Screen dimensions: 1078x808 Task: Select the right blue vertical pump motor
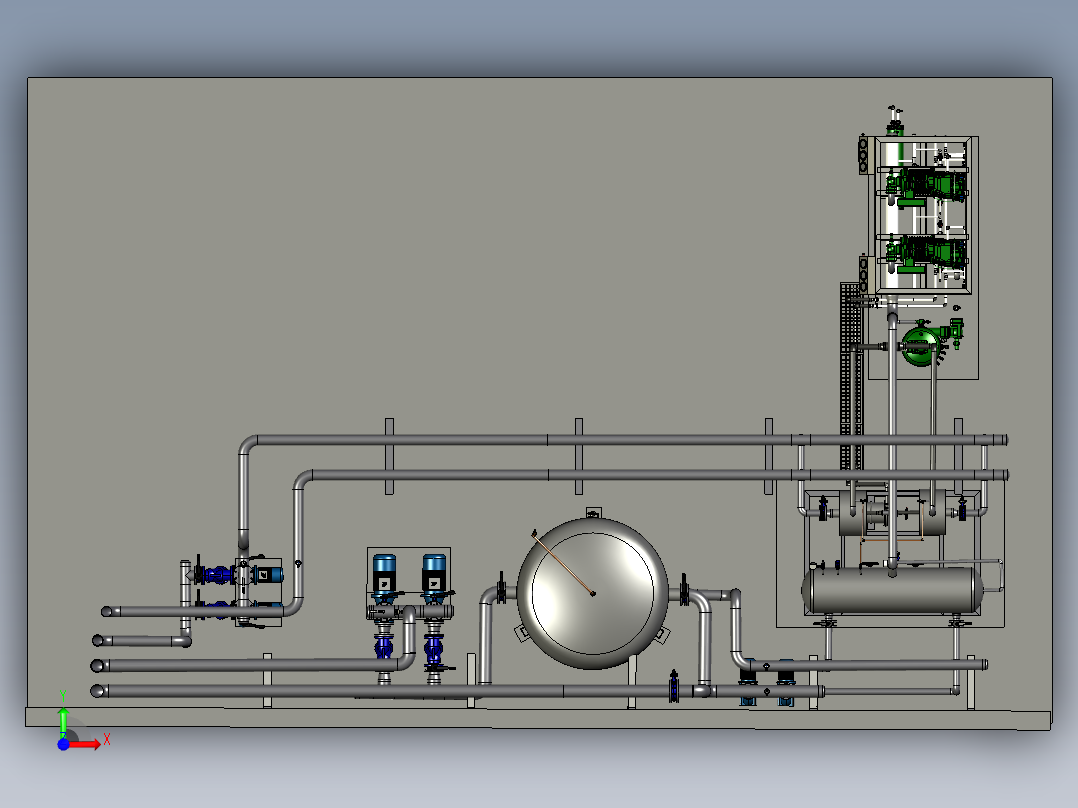[434, 573]
